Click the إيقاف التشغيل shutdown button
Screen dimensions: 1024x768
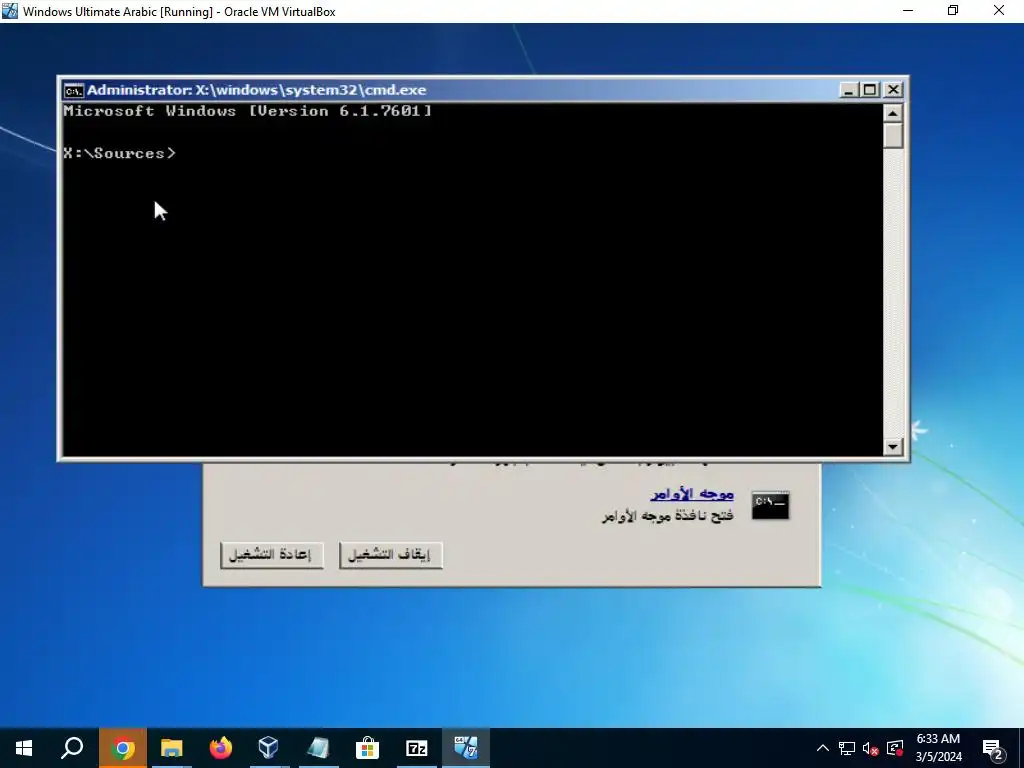[391, 555]
